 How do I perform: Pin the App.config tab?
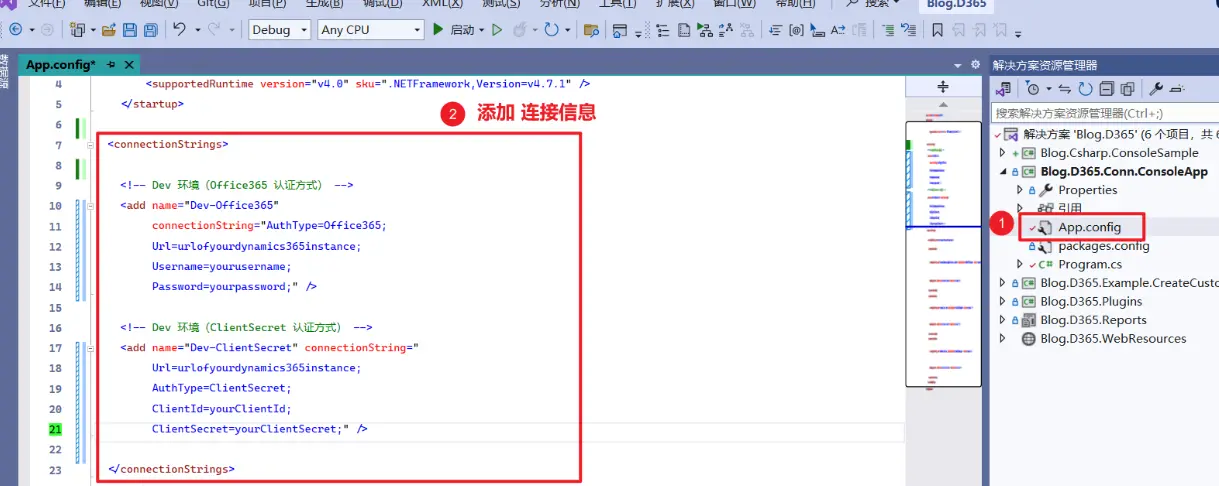pyautogui.click(x=111, y=65)
